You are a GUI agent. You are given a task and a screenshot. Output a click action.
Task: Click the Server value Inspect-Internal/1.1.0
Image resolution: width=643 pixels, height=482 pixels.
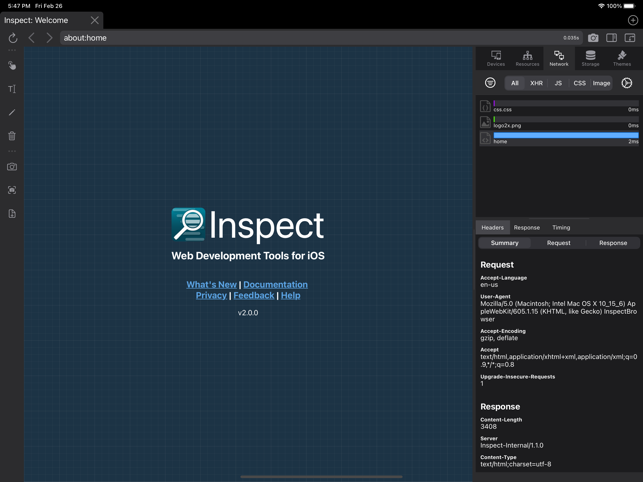pos(512,445)
